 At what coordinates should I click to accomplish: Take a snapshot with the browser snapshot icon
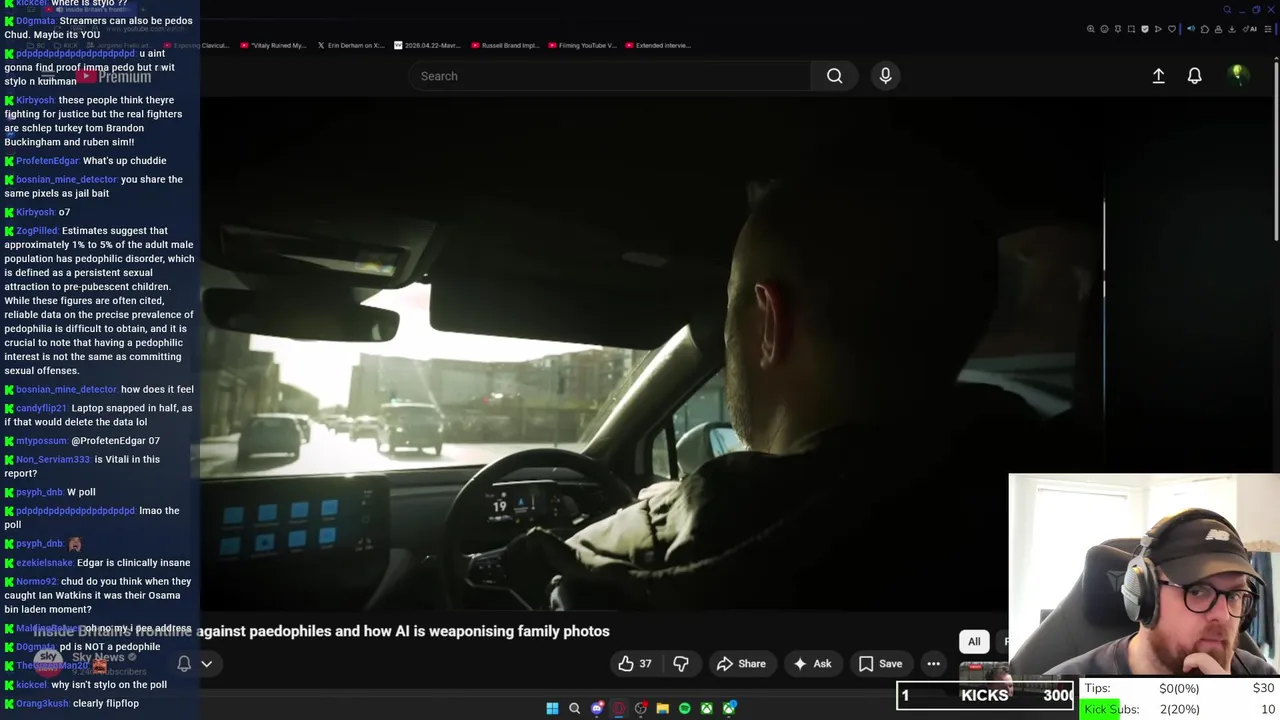1131,29
